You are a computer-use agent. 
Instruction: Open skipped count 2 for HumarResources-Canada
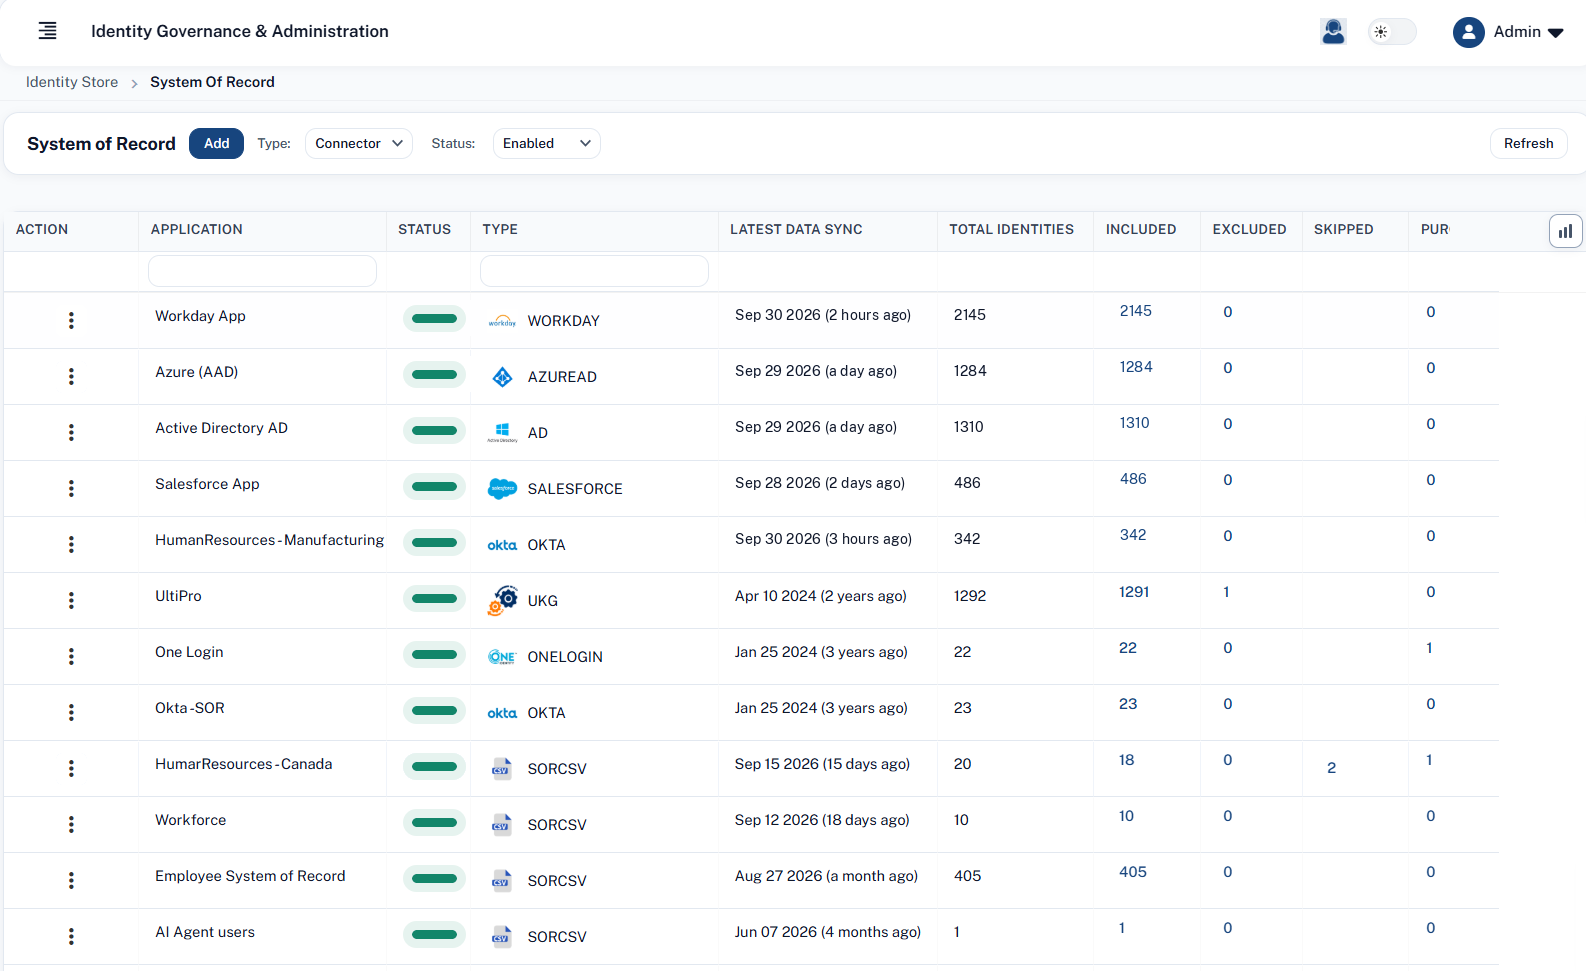pyautogui.click(x=1331, y=768)
